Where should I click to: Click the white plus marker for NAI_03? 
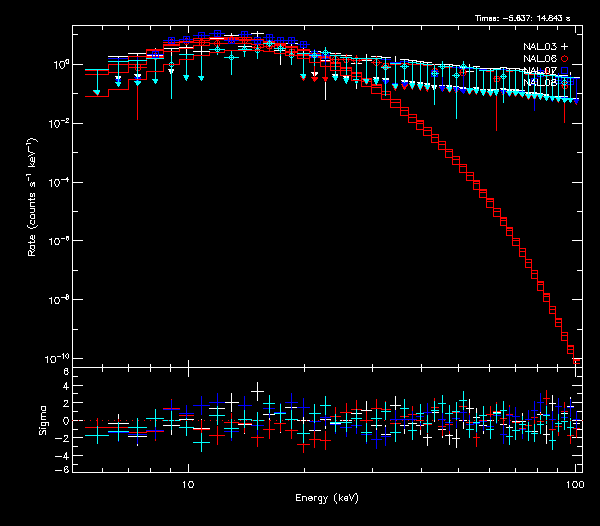click(x=565, y=47)
